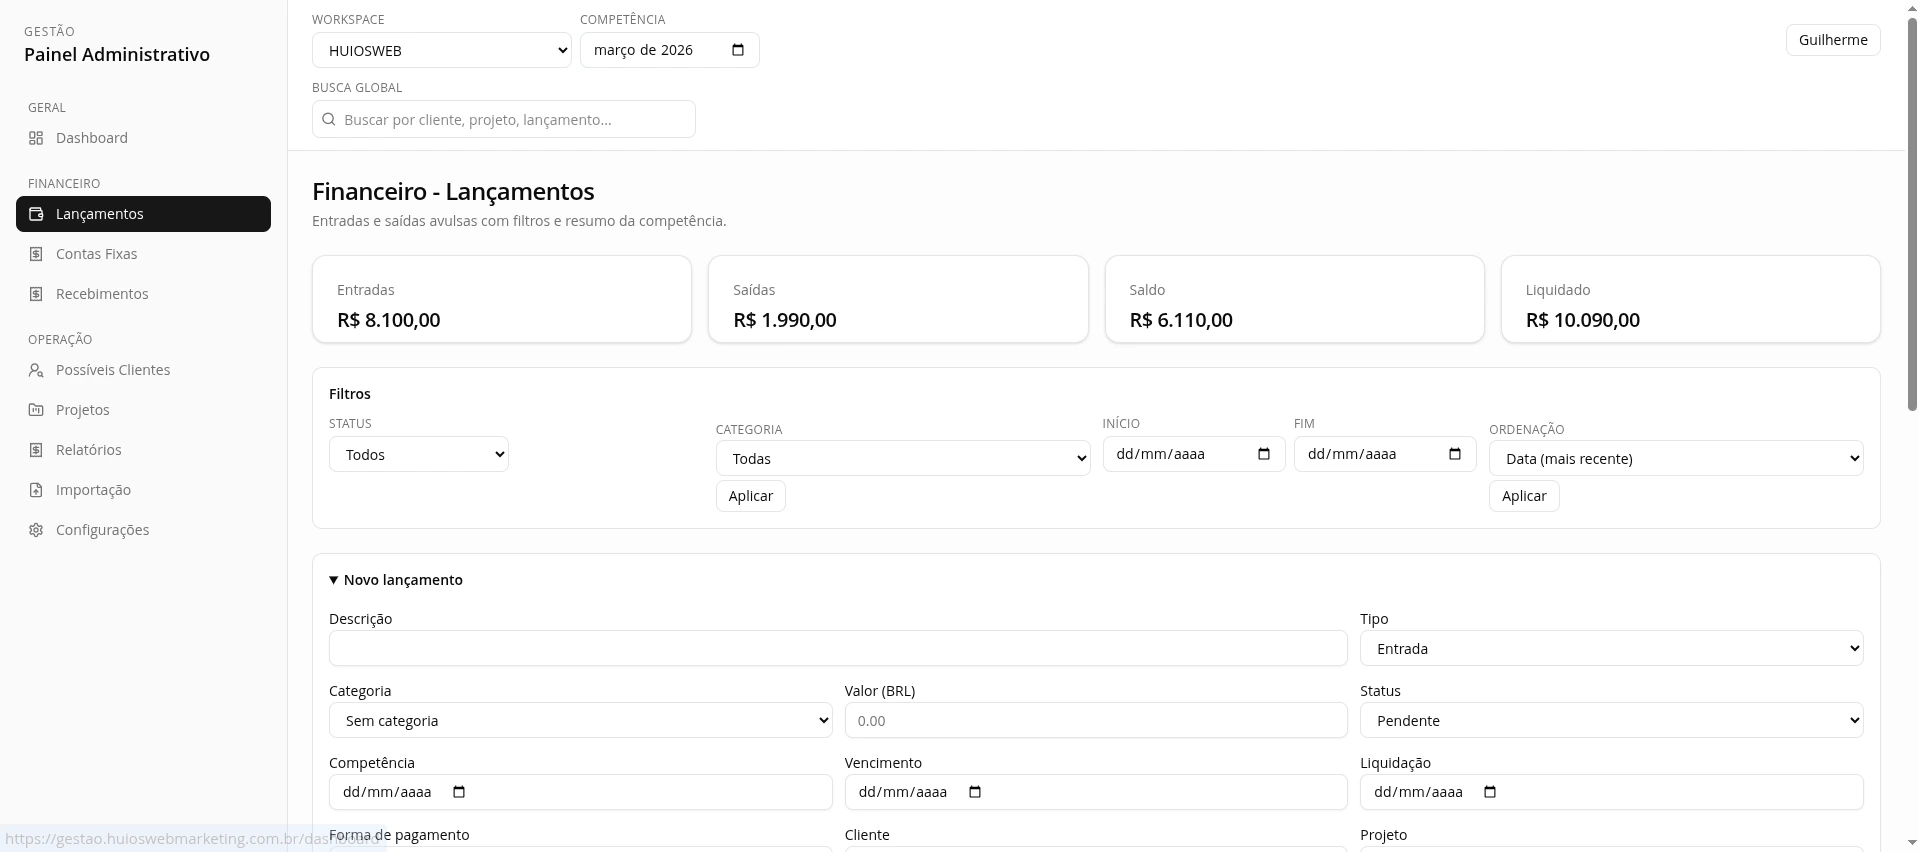
Task: Click the Recebimentos sidebar icon
Action: point(36,294)
